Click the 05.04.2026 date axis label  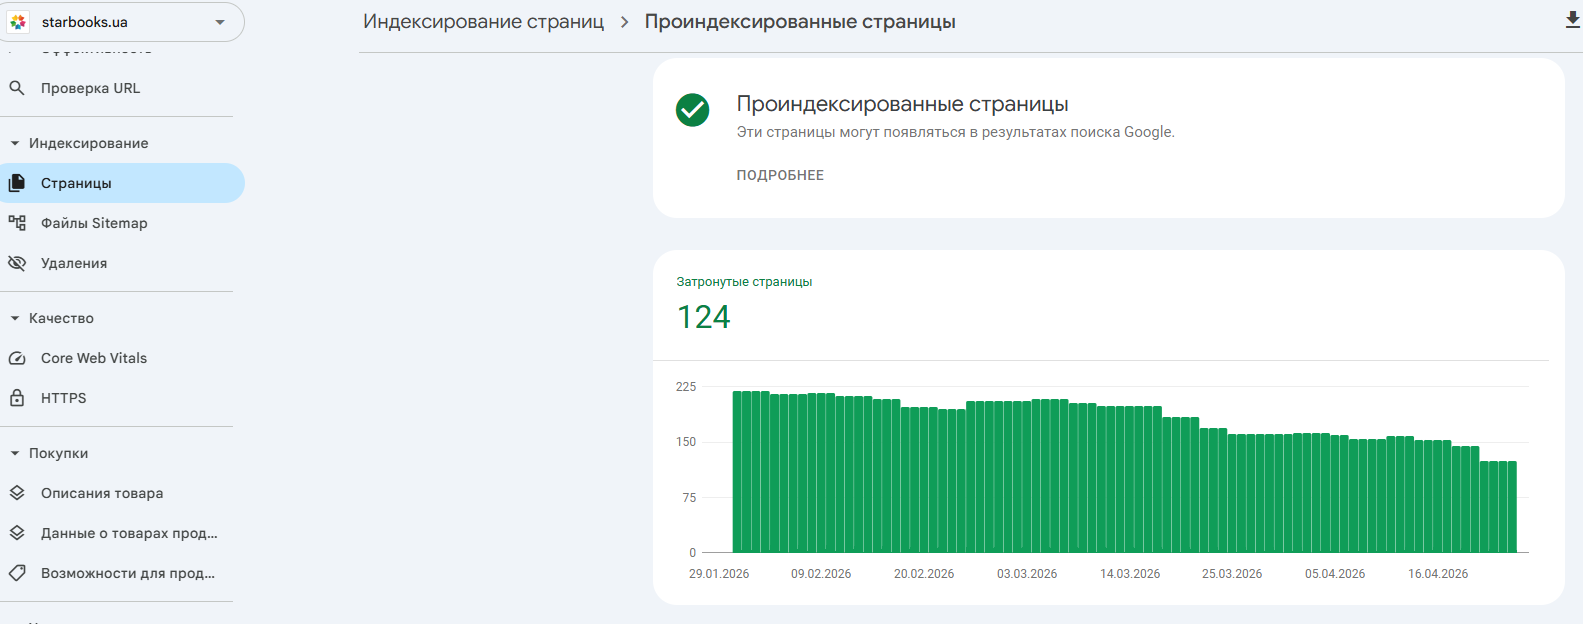(x=1335, y=574)
